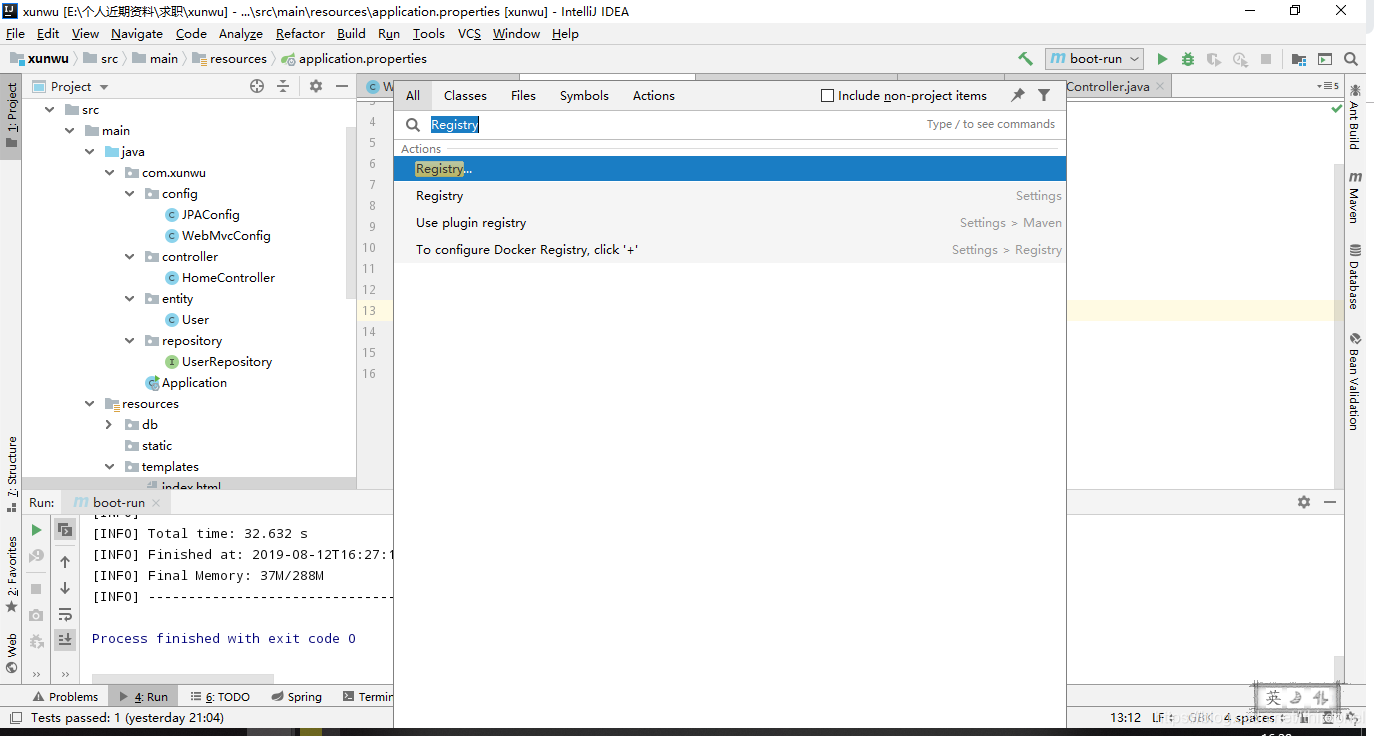Click the down arrow in Run panel
The image size is (1374, 736).
[x=65, y=588]
